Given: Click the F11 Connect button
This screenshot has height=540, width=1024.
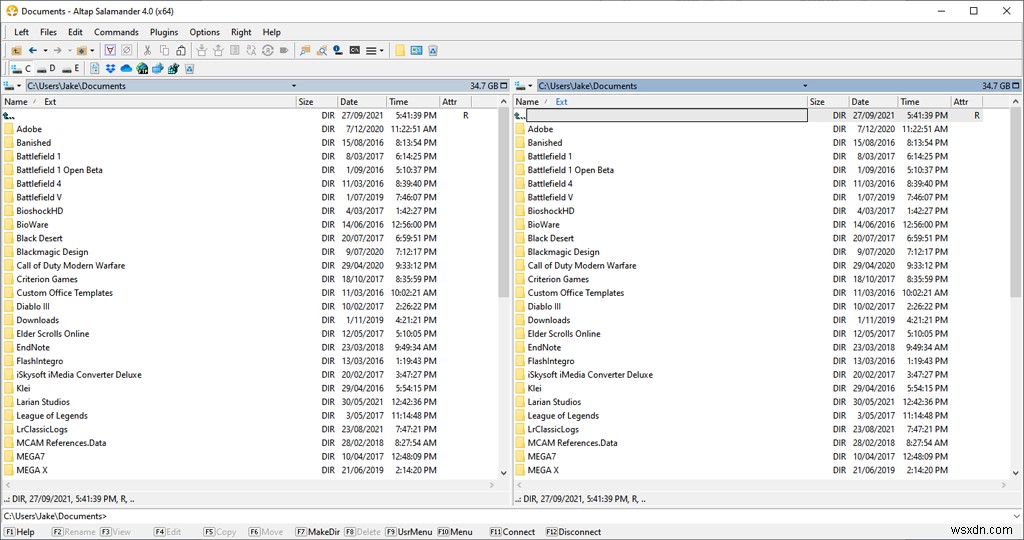Looking at the screenshot, I should pos(513,532).
